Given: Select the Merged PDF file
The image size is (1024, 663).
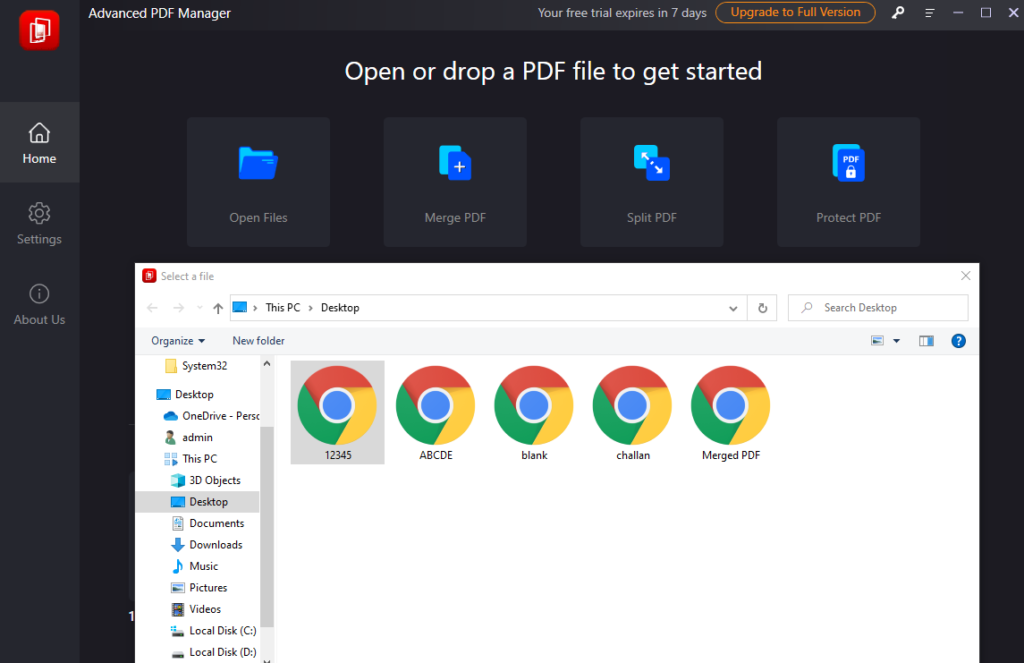Looking at the screenshot, I should point(731,413).
